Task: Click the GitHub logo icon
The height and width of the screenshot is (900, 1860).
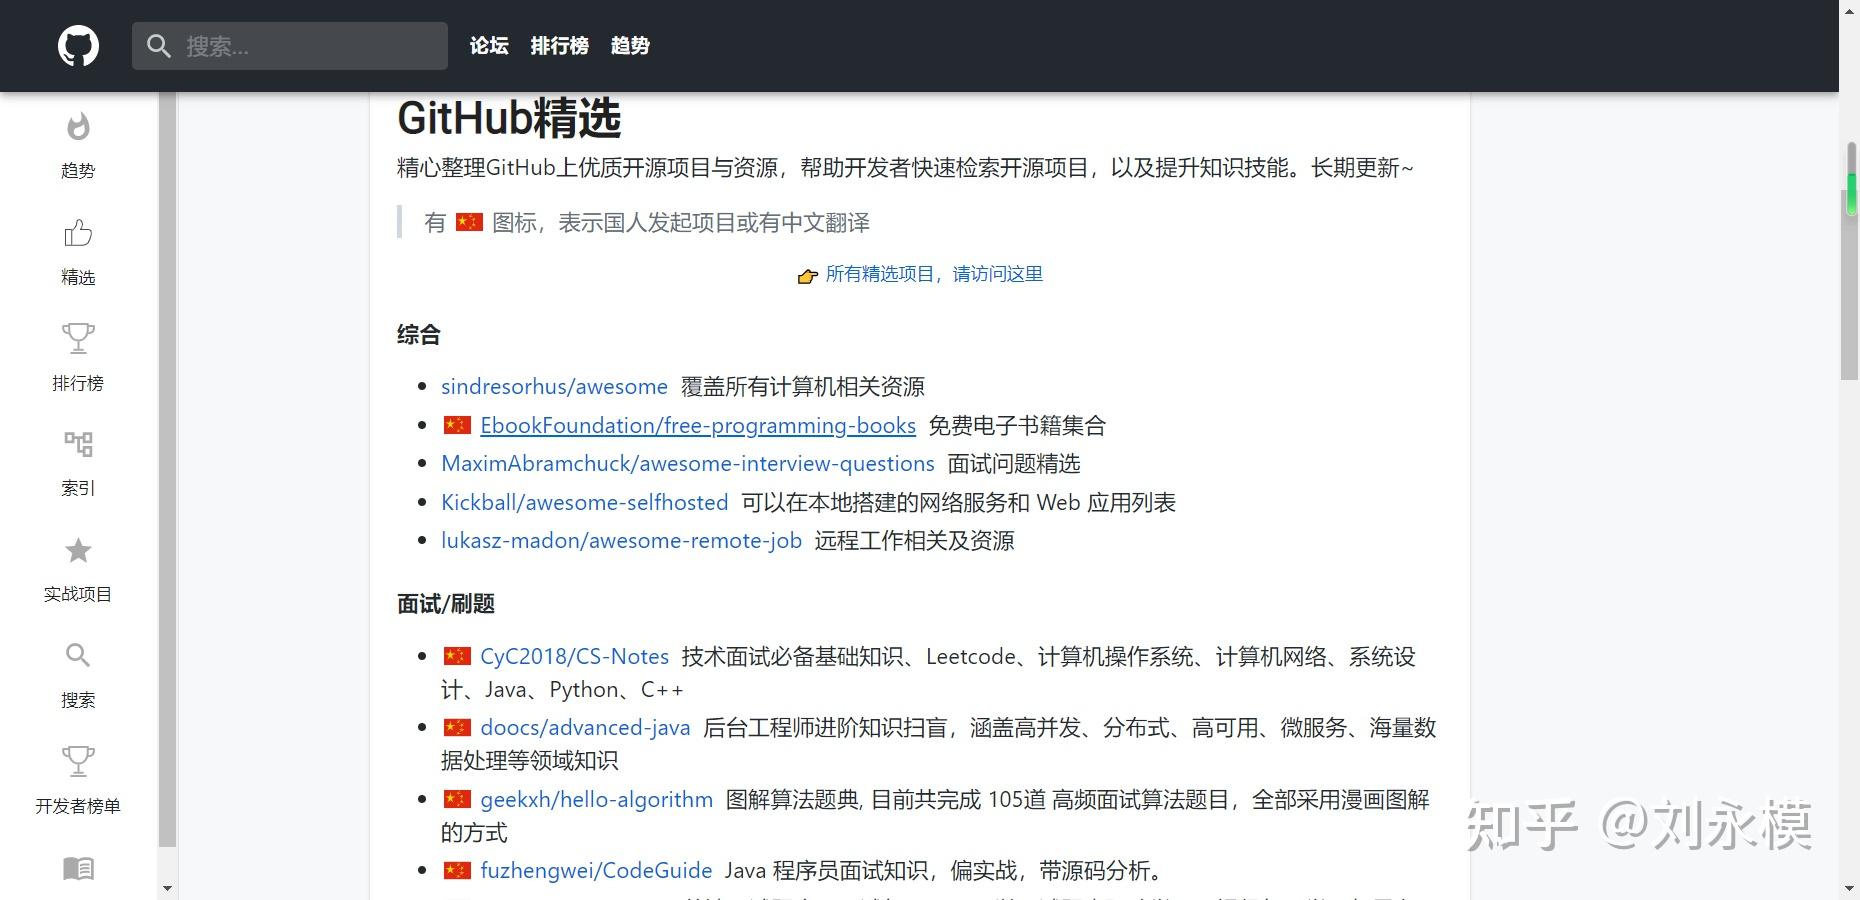Action: click(77, 45)
